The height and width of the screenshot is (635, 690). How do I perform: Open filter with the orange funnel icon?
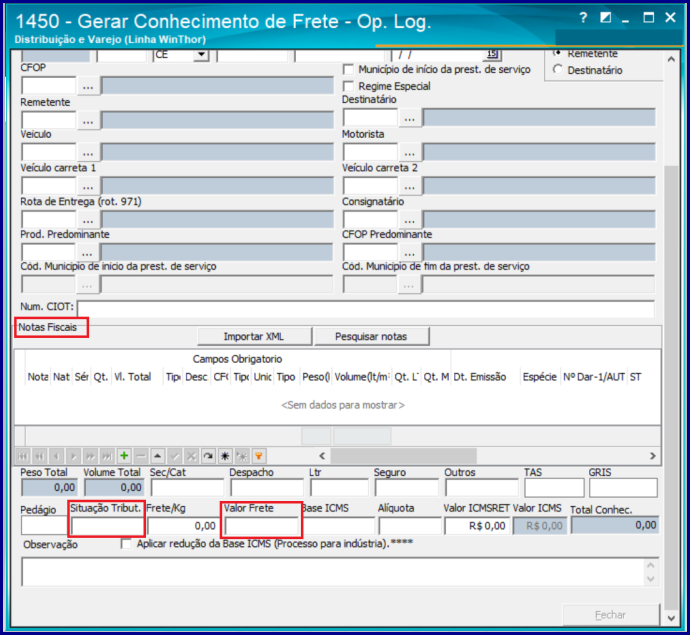tap(259, 456)
